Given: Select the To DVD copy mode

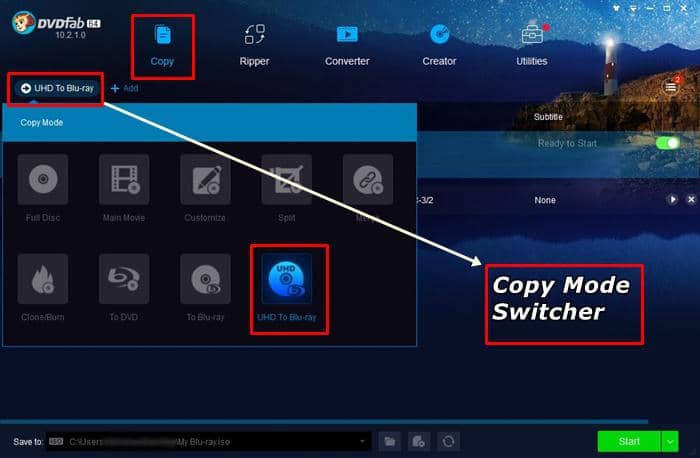Looking at the screenshot, I should [x=124, y=288].
